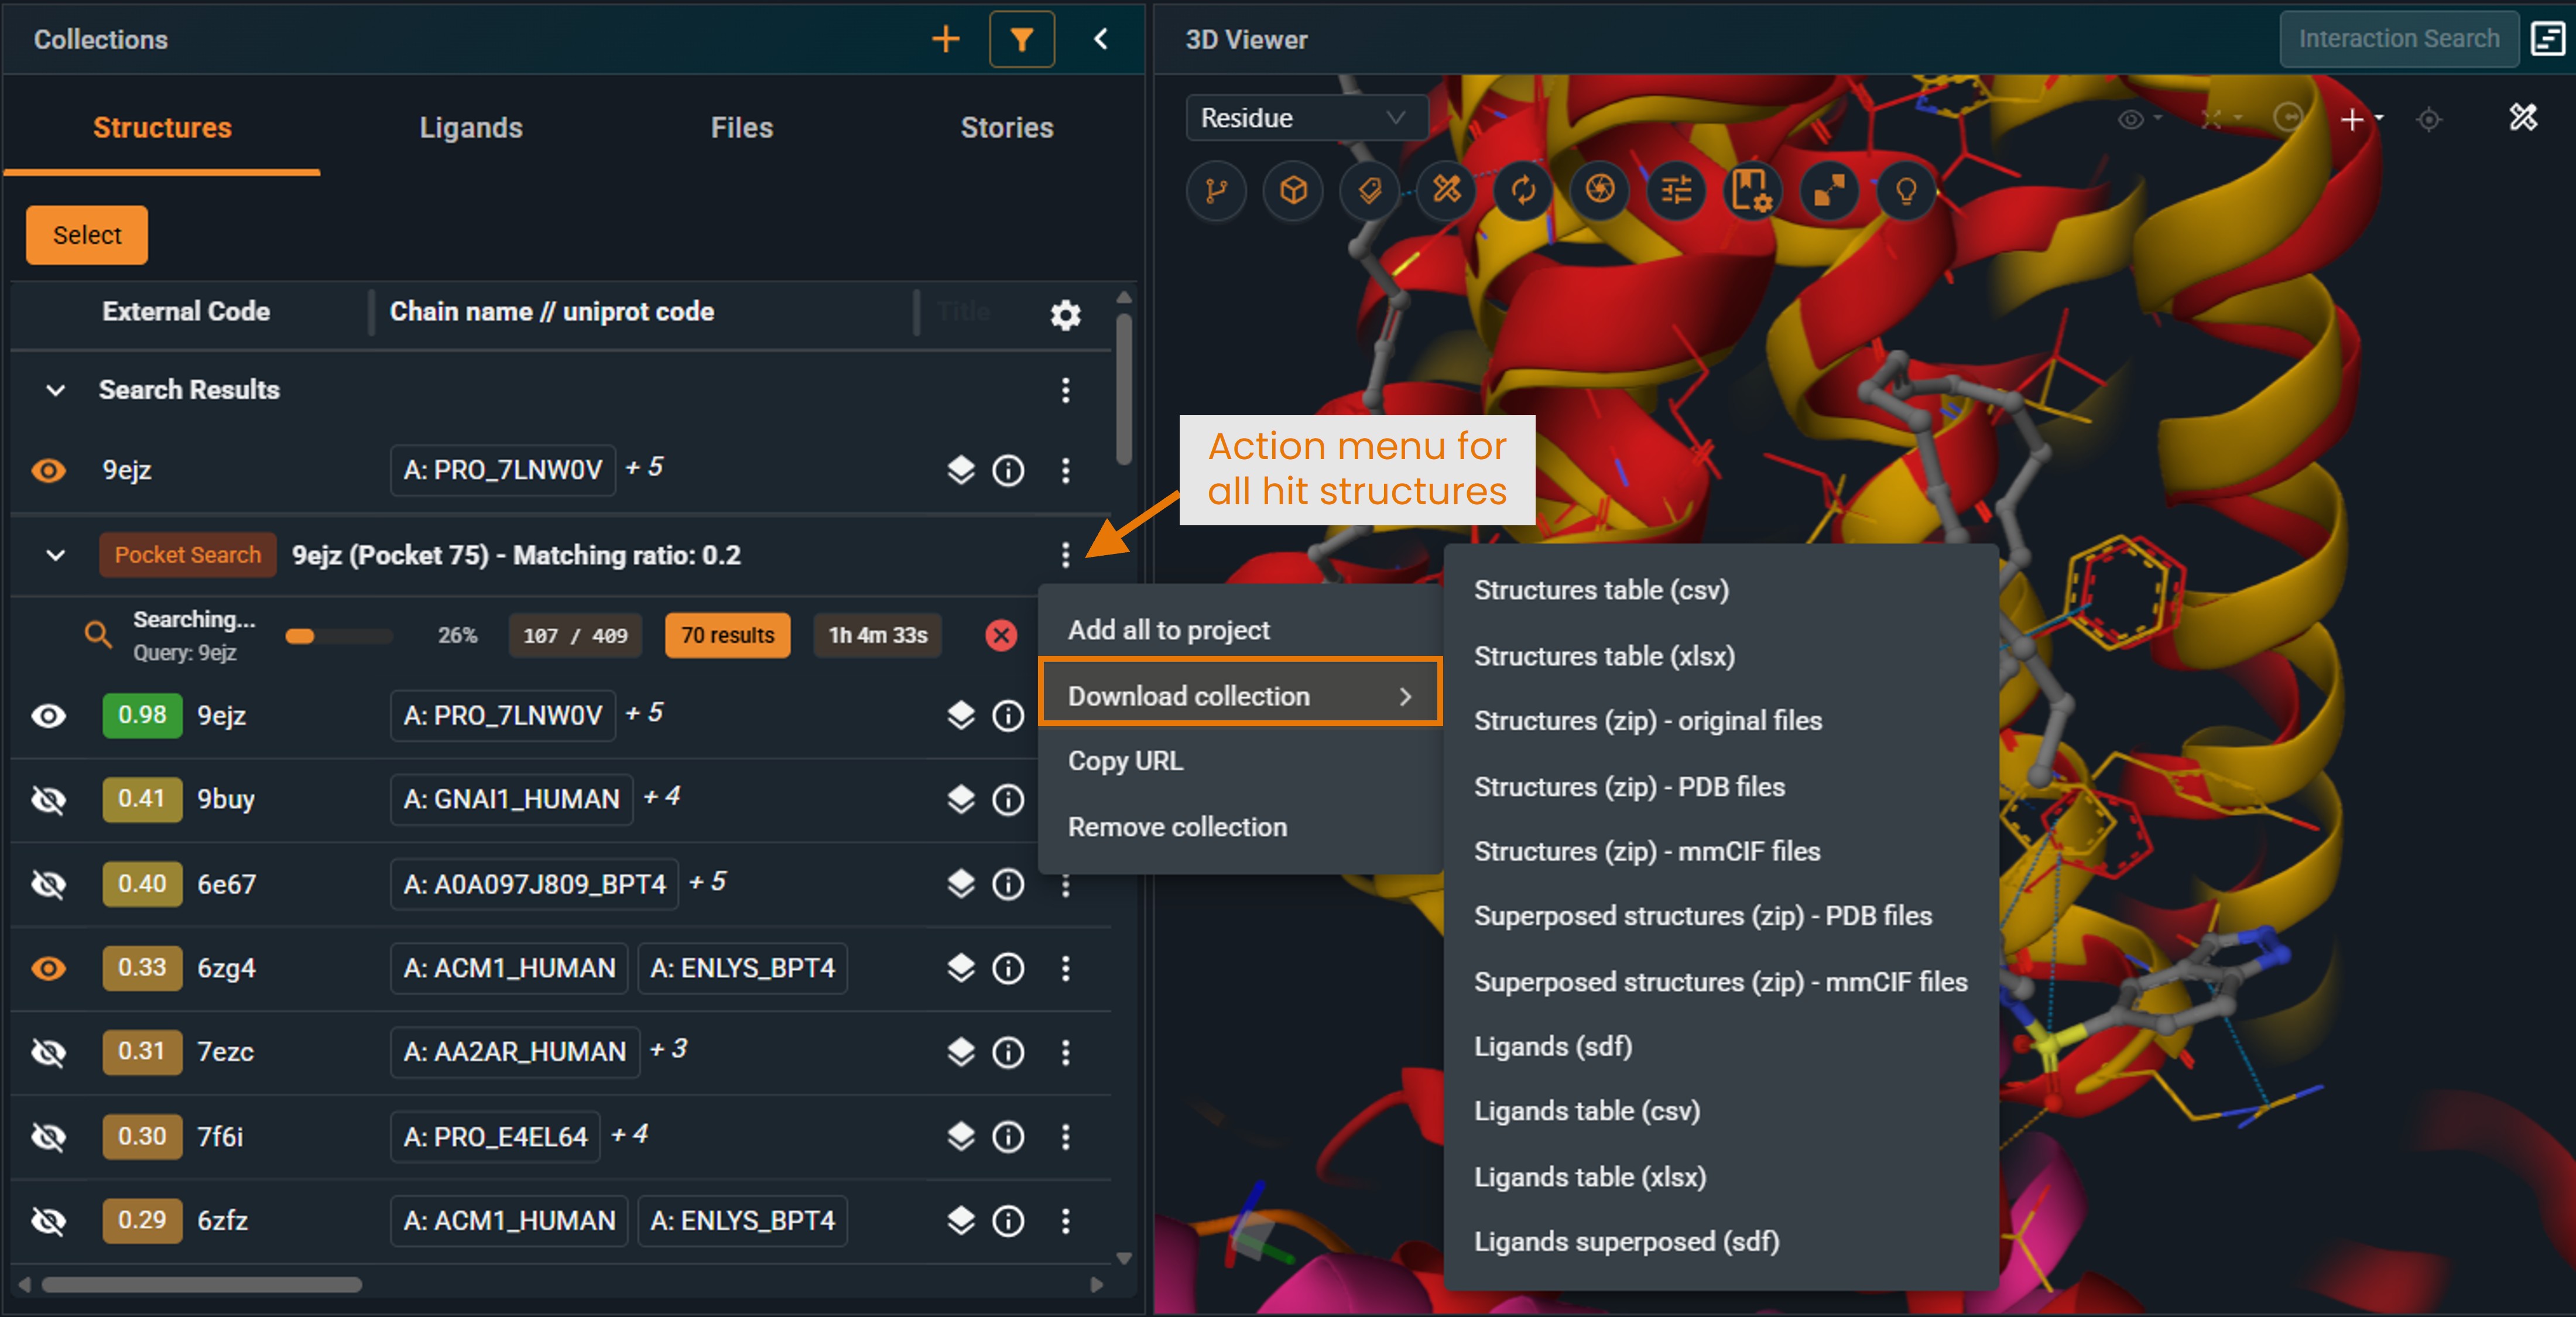Choose Download collection from the action menu

[1189, 696]
